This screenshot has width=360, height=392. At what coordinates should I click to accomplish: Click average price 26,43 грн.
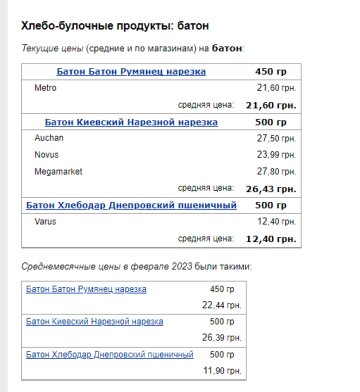pyautogui.click(x=271, y=189)
